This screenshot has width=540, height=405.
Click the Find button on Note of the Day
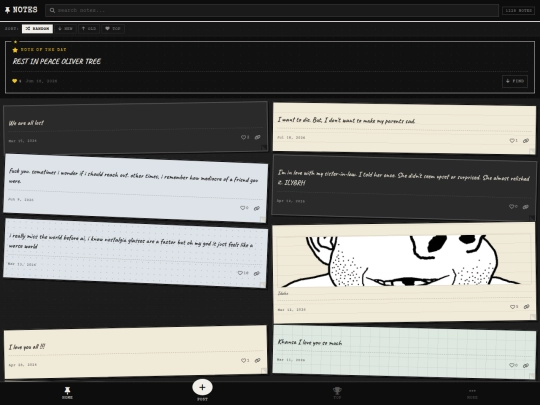point(515,81)
